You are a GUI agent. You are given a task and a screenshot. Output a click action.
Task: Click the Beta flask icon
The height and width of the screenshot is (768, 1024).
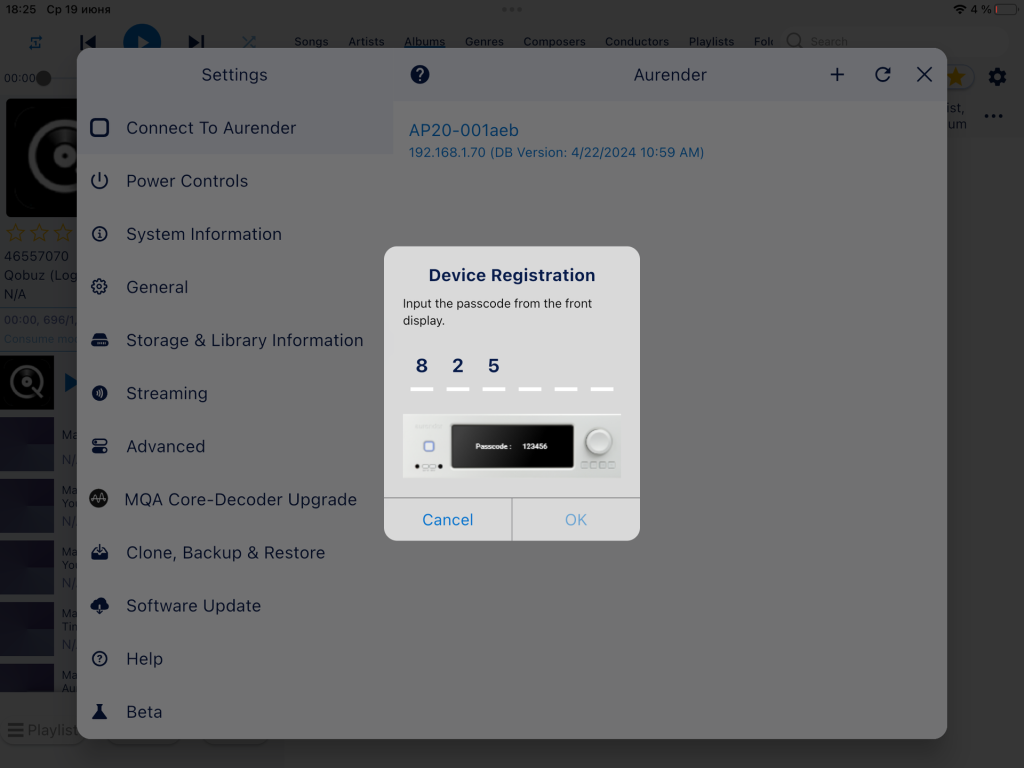tap(99, 711)
